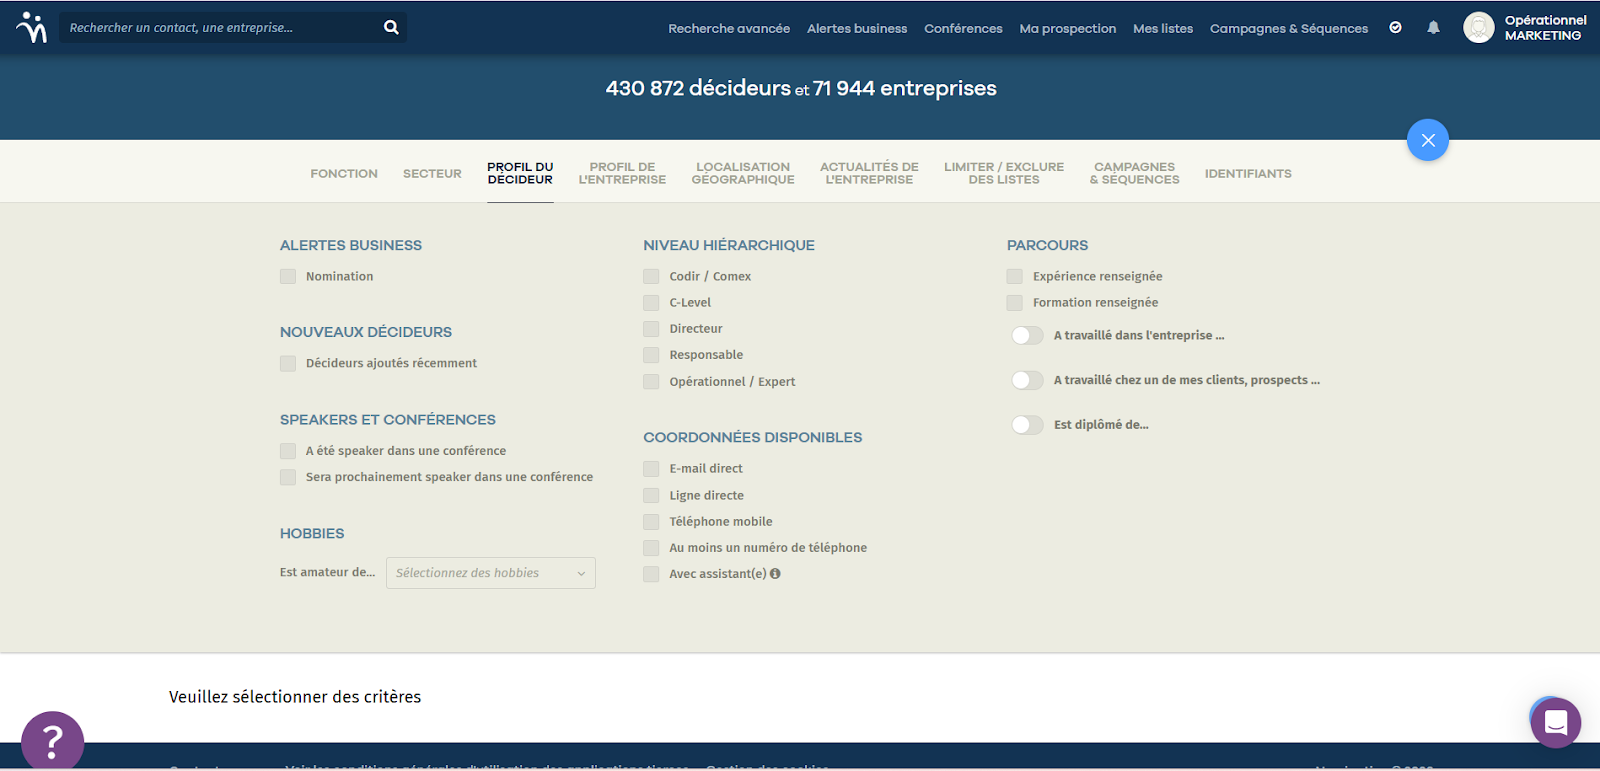
Task: Enable the Ligne directe checkbox
Action: coord(651,496)
